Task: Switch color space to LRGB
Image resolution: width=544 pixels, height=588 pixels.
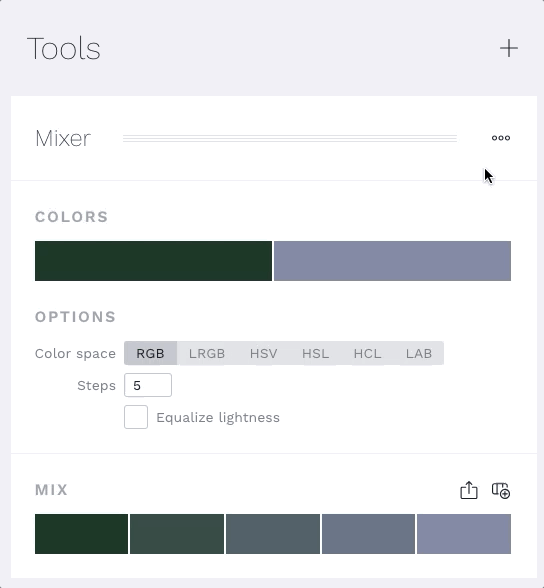Action: pos(207,353)
